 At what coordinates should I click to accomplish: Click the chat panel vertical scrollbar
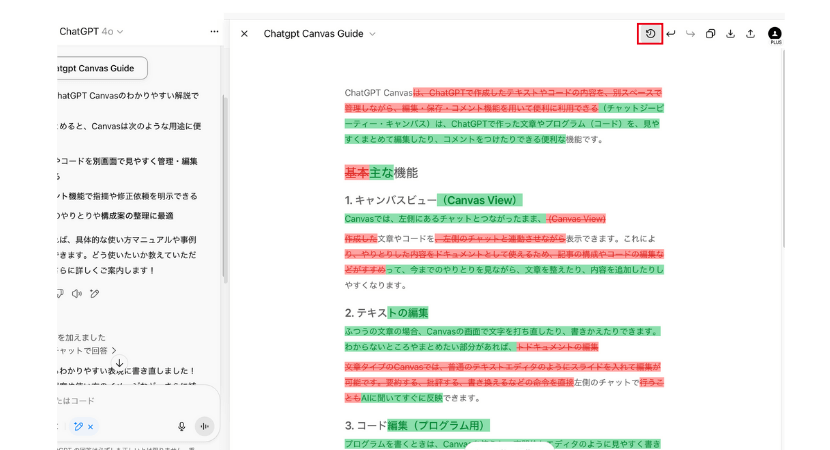224,188
